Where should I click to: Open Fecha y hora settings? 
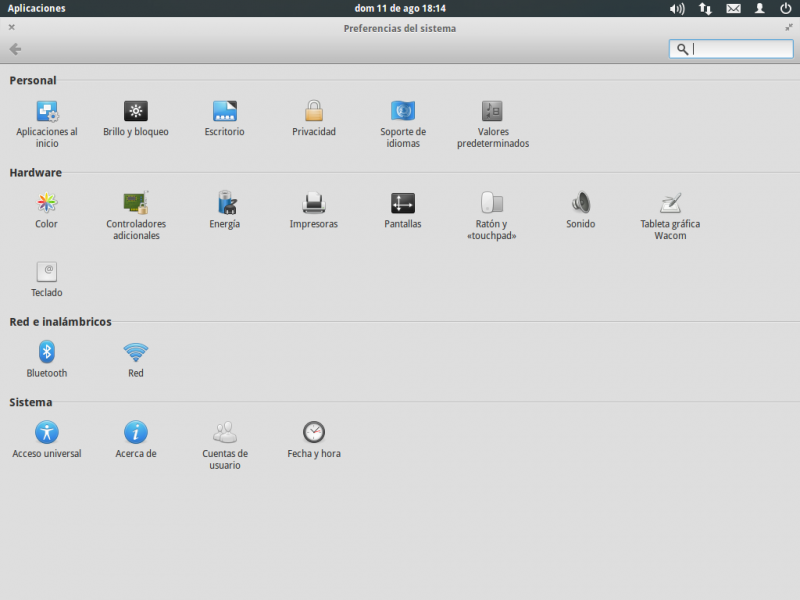pos(314,433)
